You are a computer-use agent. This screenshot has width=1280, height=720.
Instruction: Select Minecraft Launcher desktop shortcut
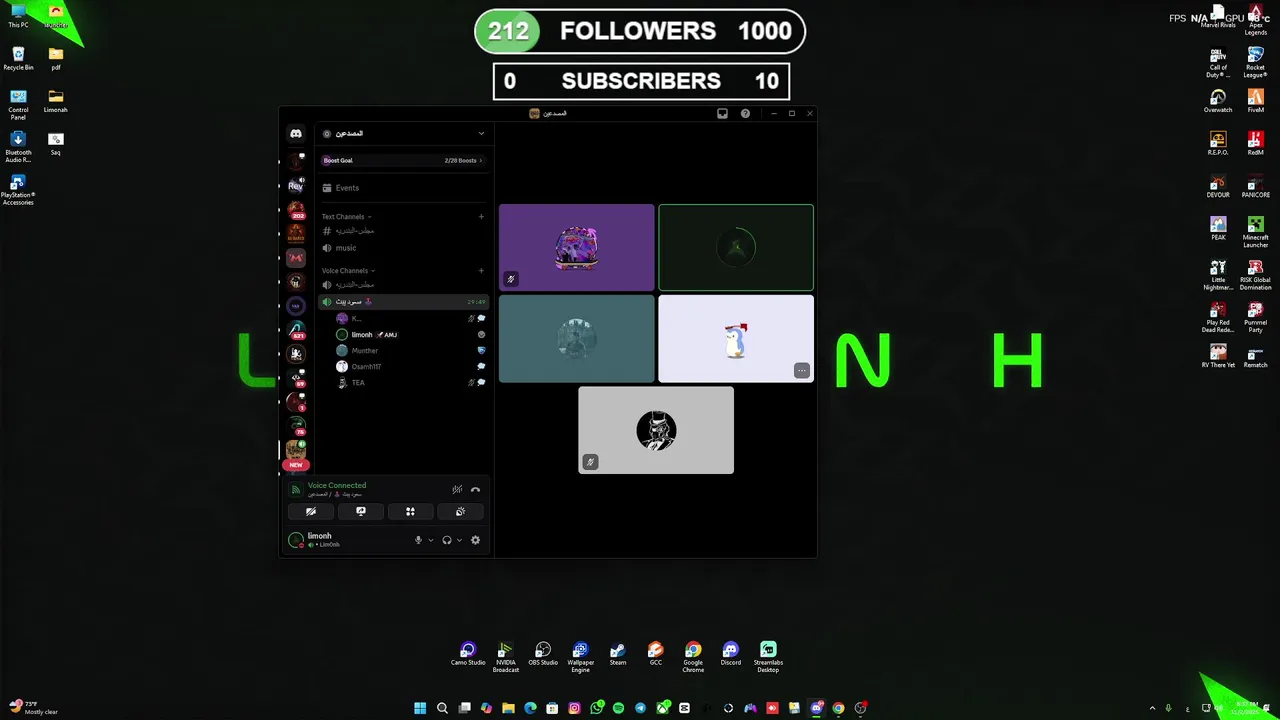pyautogui.click(x=1256, y=232)
